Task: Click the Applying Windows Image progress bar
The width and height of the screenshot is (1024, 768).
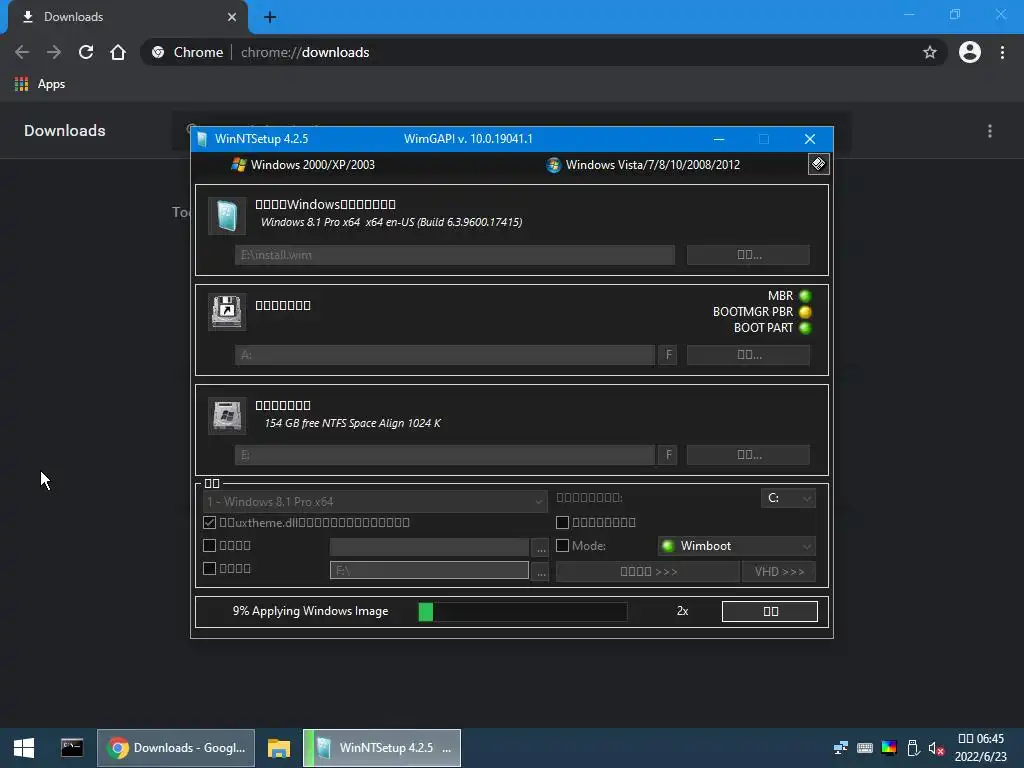Action: coord(522,611)
